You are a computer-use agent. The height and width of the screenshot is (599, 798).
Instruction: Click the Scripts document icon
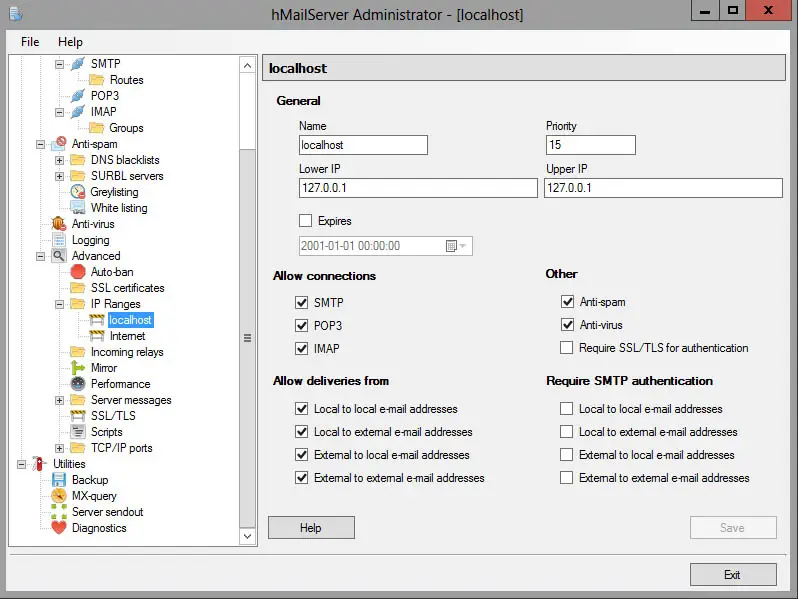78,432
